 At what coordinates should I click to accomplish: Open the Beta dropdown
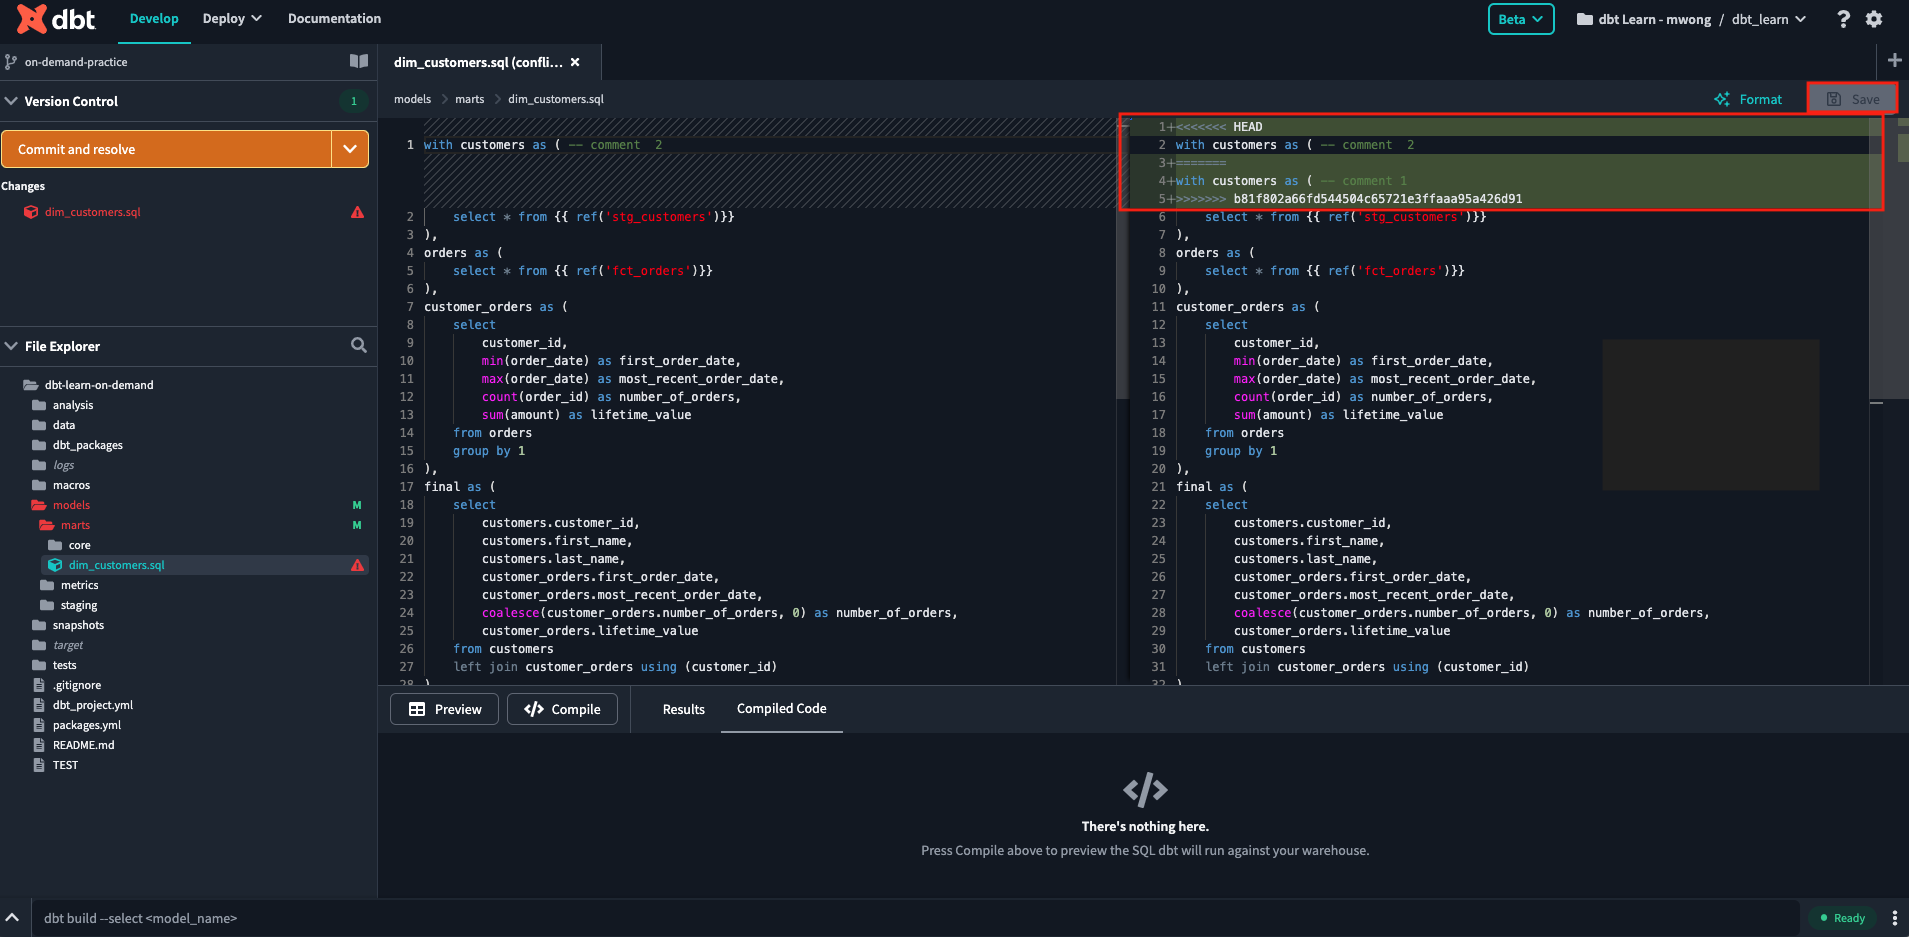click(x=1519, y=18)
